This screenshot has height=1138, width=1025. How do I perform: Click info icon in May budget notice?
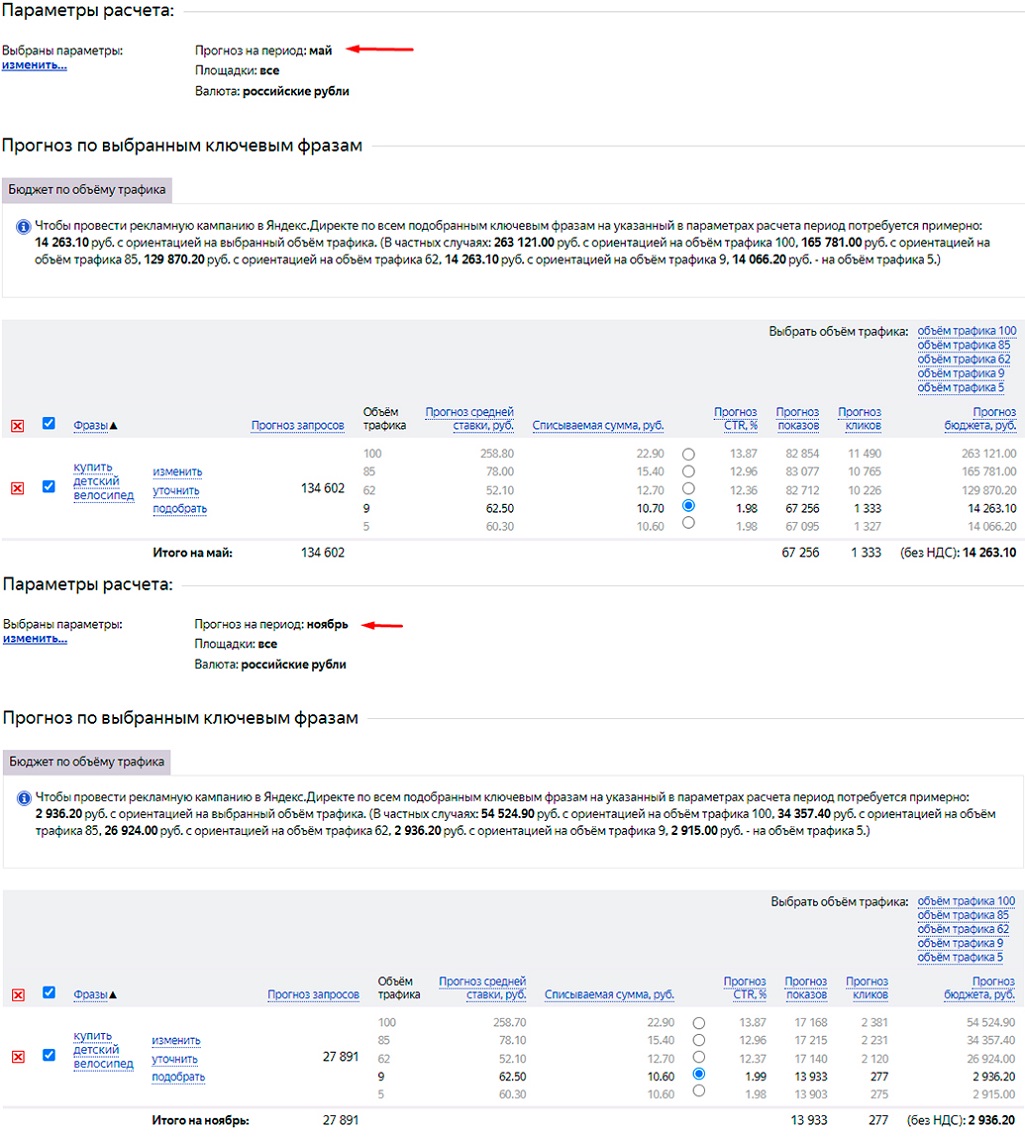(22, 227)
